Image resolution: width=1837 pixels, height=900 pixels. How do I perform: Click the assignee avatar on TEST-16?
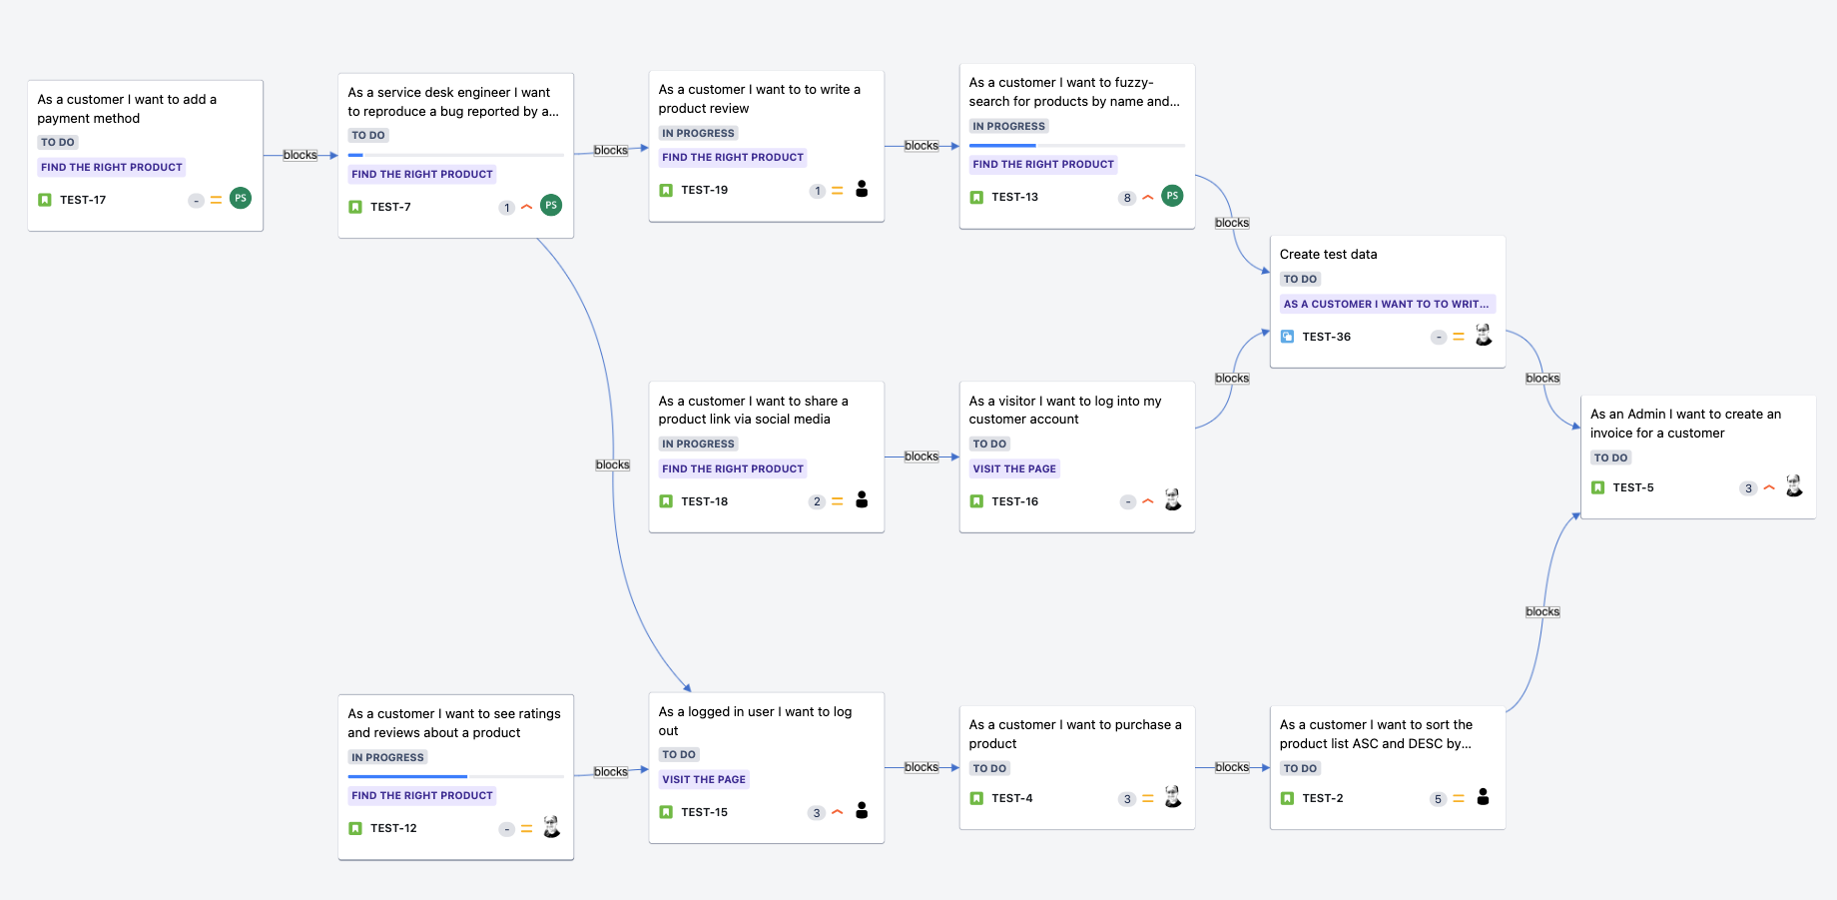click(1173, 500)
